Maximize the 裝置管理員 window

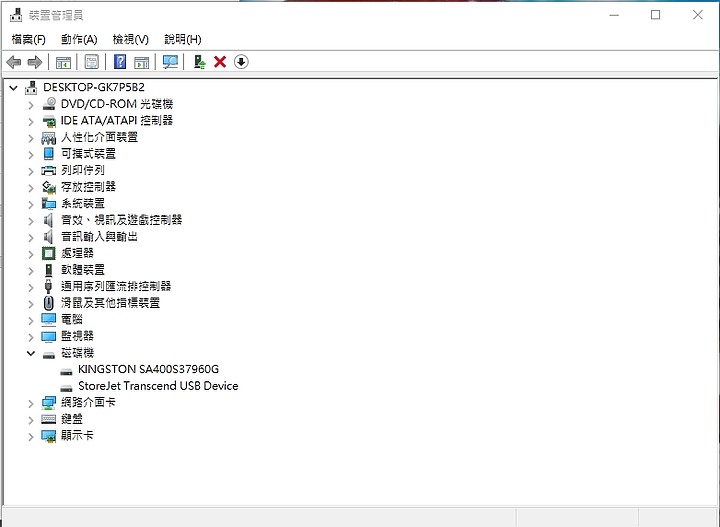coord(656,15)
